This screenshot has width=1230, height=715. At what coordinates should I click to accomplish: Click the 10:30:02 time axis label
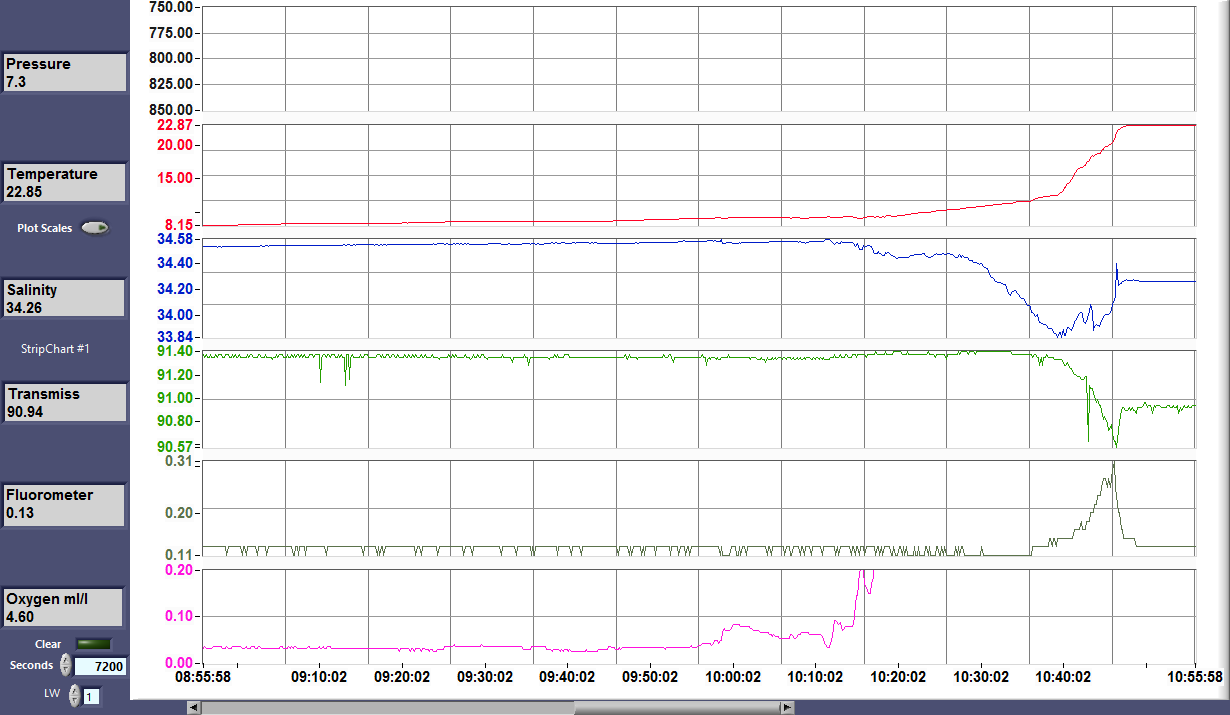[982, 677]
